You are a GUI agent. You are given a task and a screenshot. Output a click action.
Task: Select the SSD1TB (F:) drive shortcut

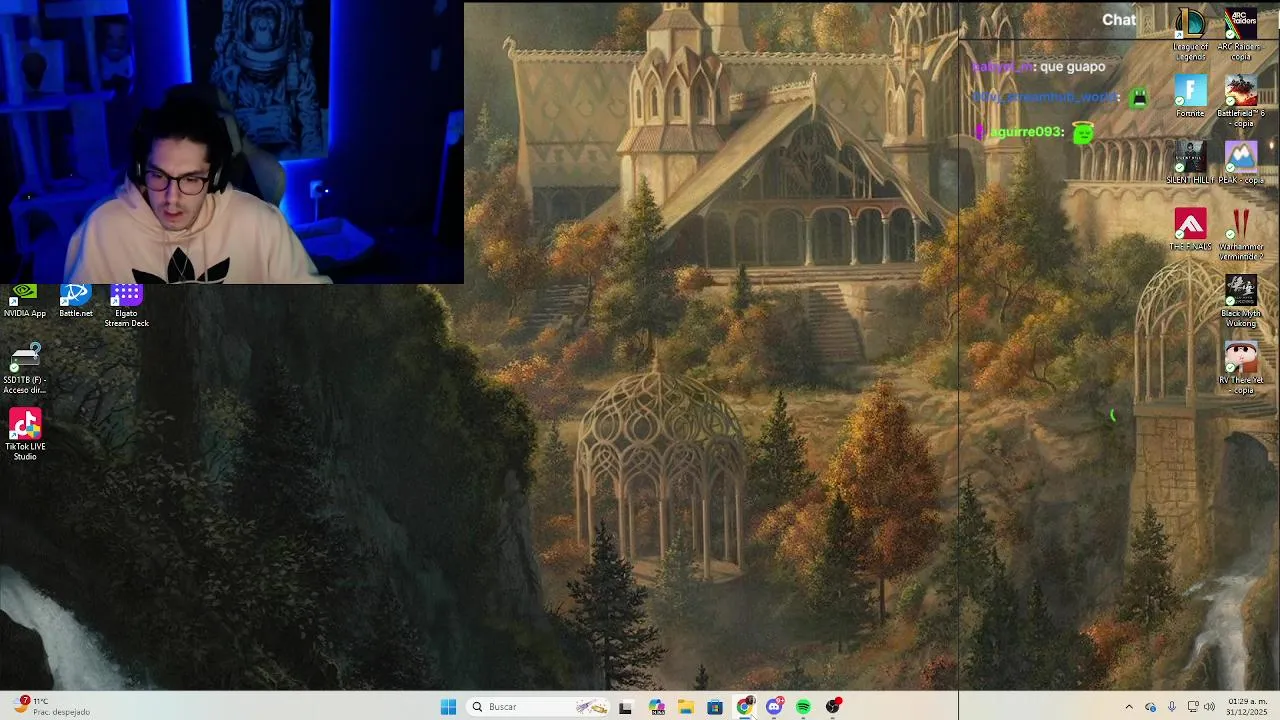point(25,369)
